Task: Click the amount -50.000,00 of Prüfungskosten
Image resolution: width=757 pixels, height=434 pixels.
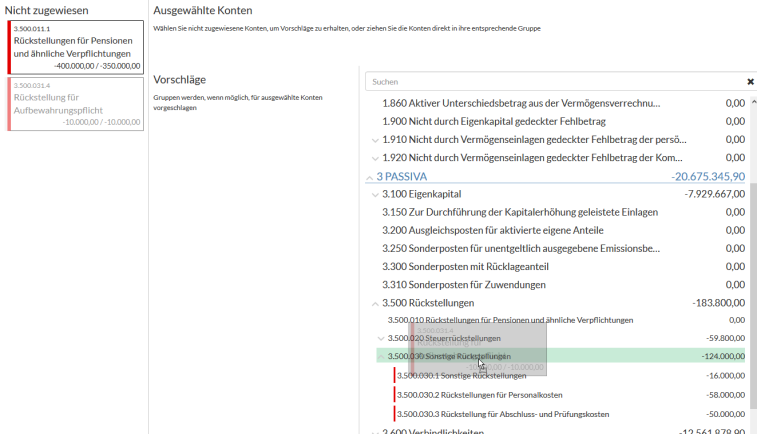Action: point(725,414)
